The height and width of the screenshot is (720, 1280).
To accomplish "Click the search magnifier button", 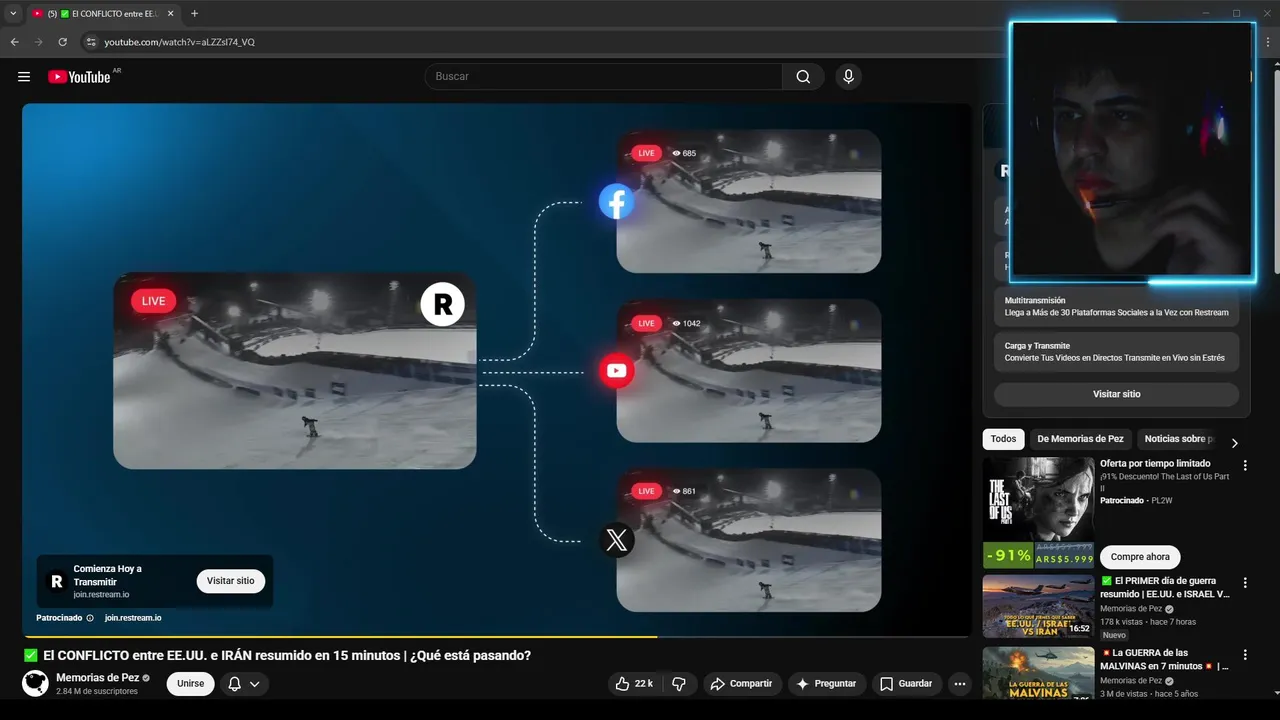I will click(x=803, y=77).
